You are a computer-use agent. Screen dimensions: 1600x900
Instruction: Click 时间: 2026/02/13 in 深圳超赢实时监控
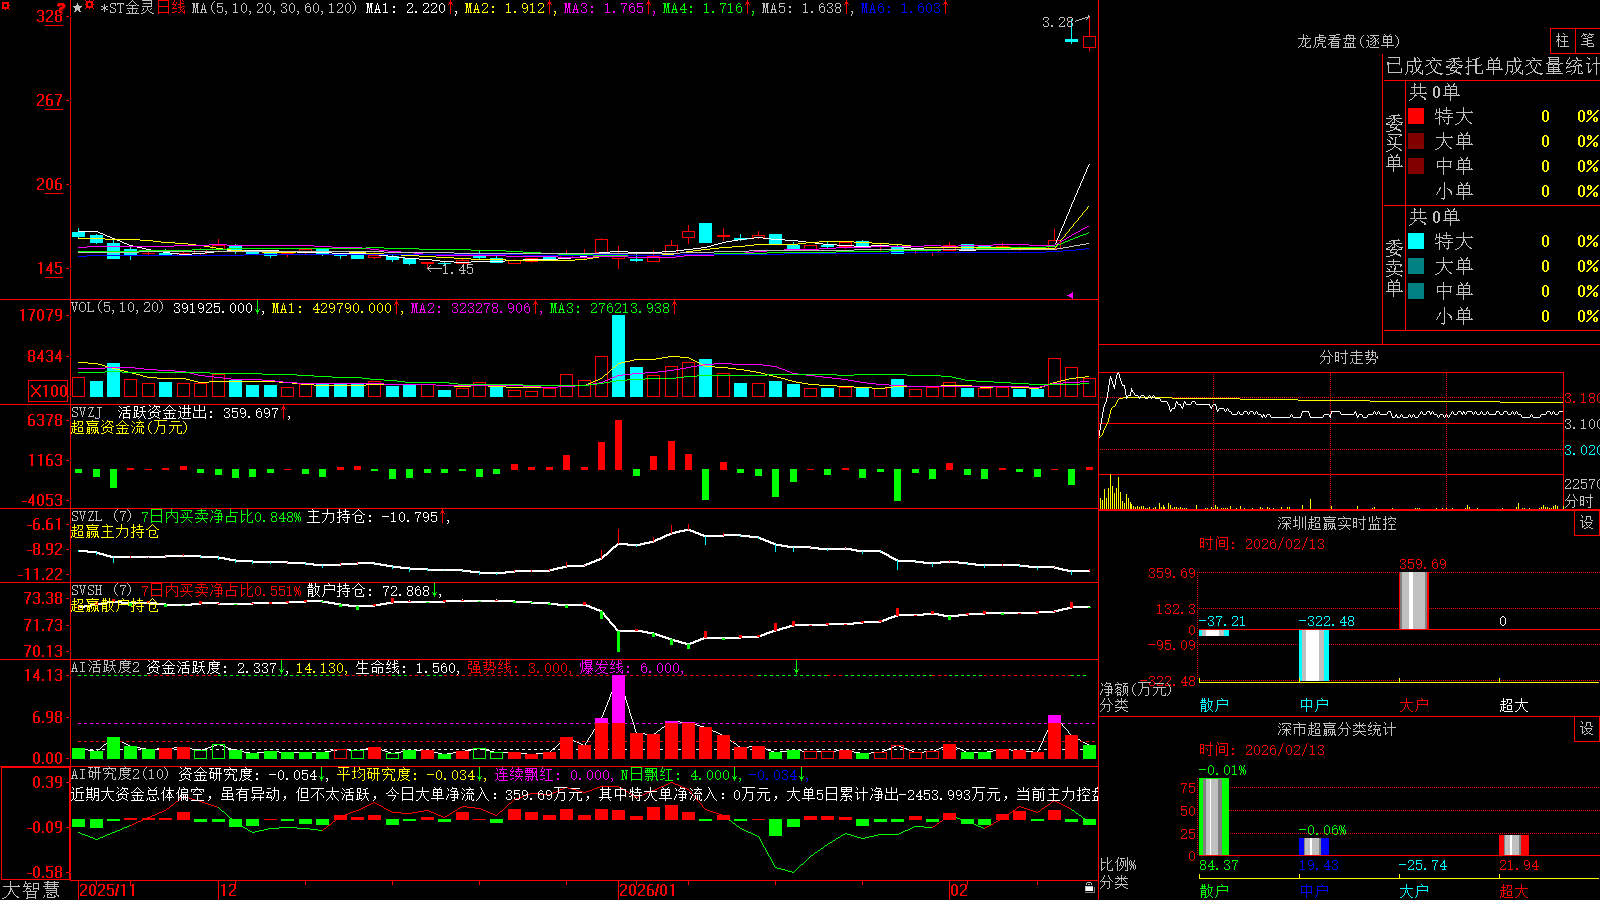click(x=1262, y=544)
